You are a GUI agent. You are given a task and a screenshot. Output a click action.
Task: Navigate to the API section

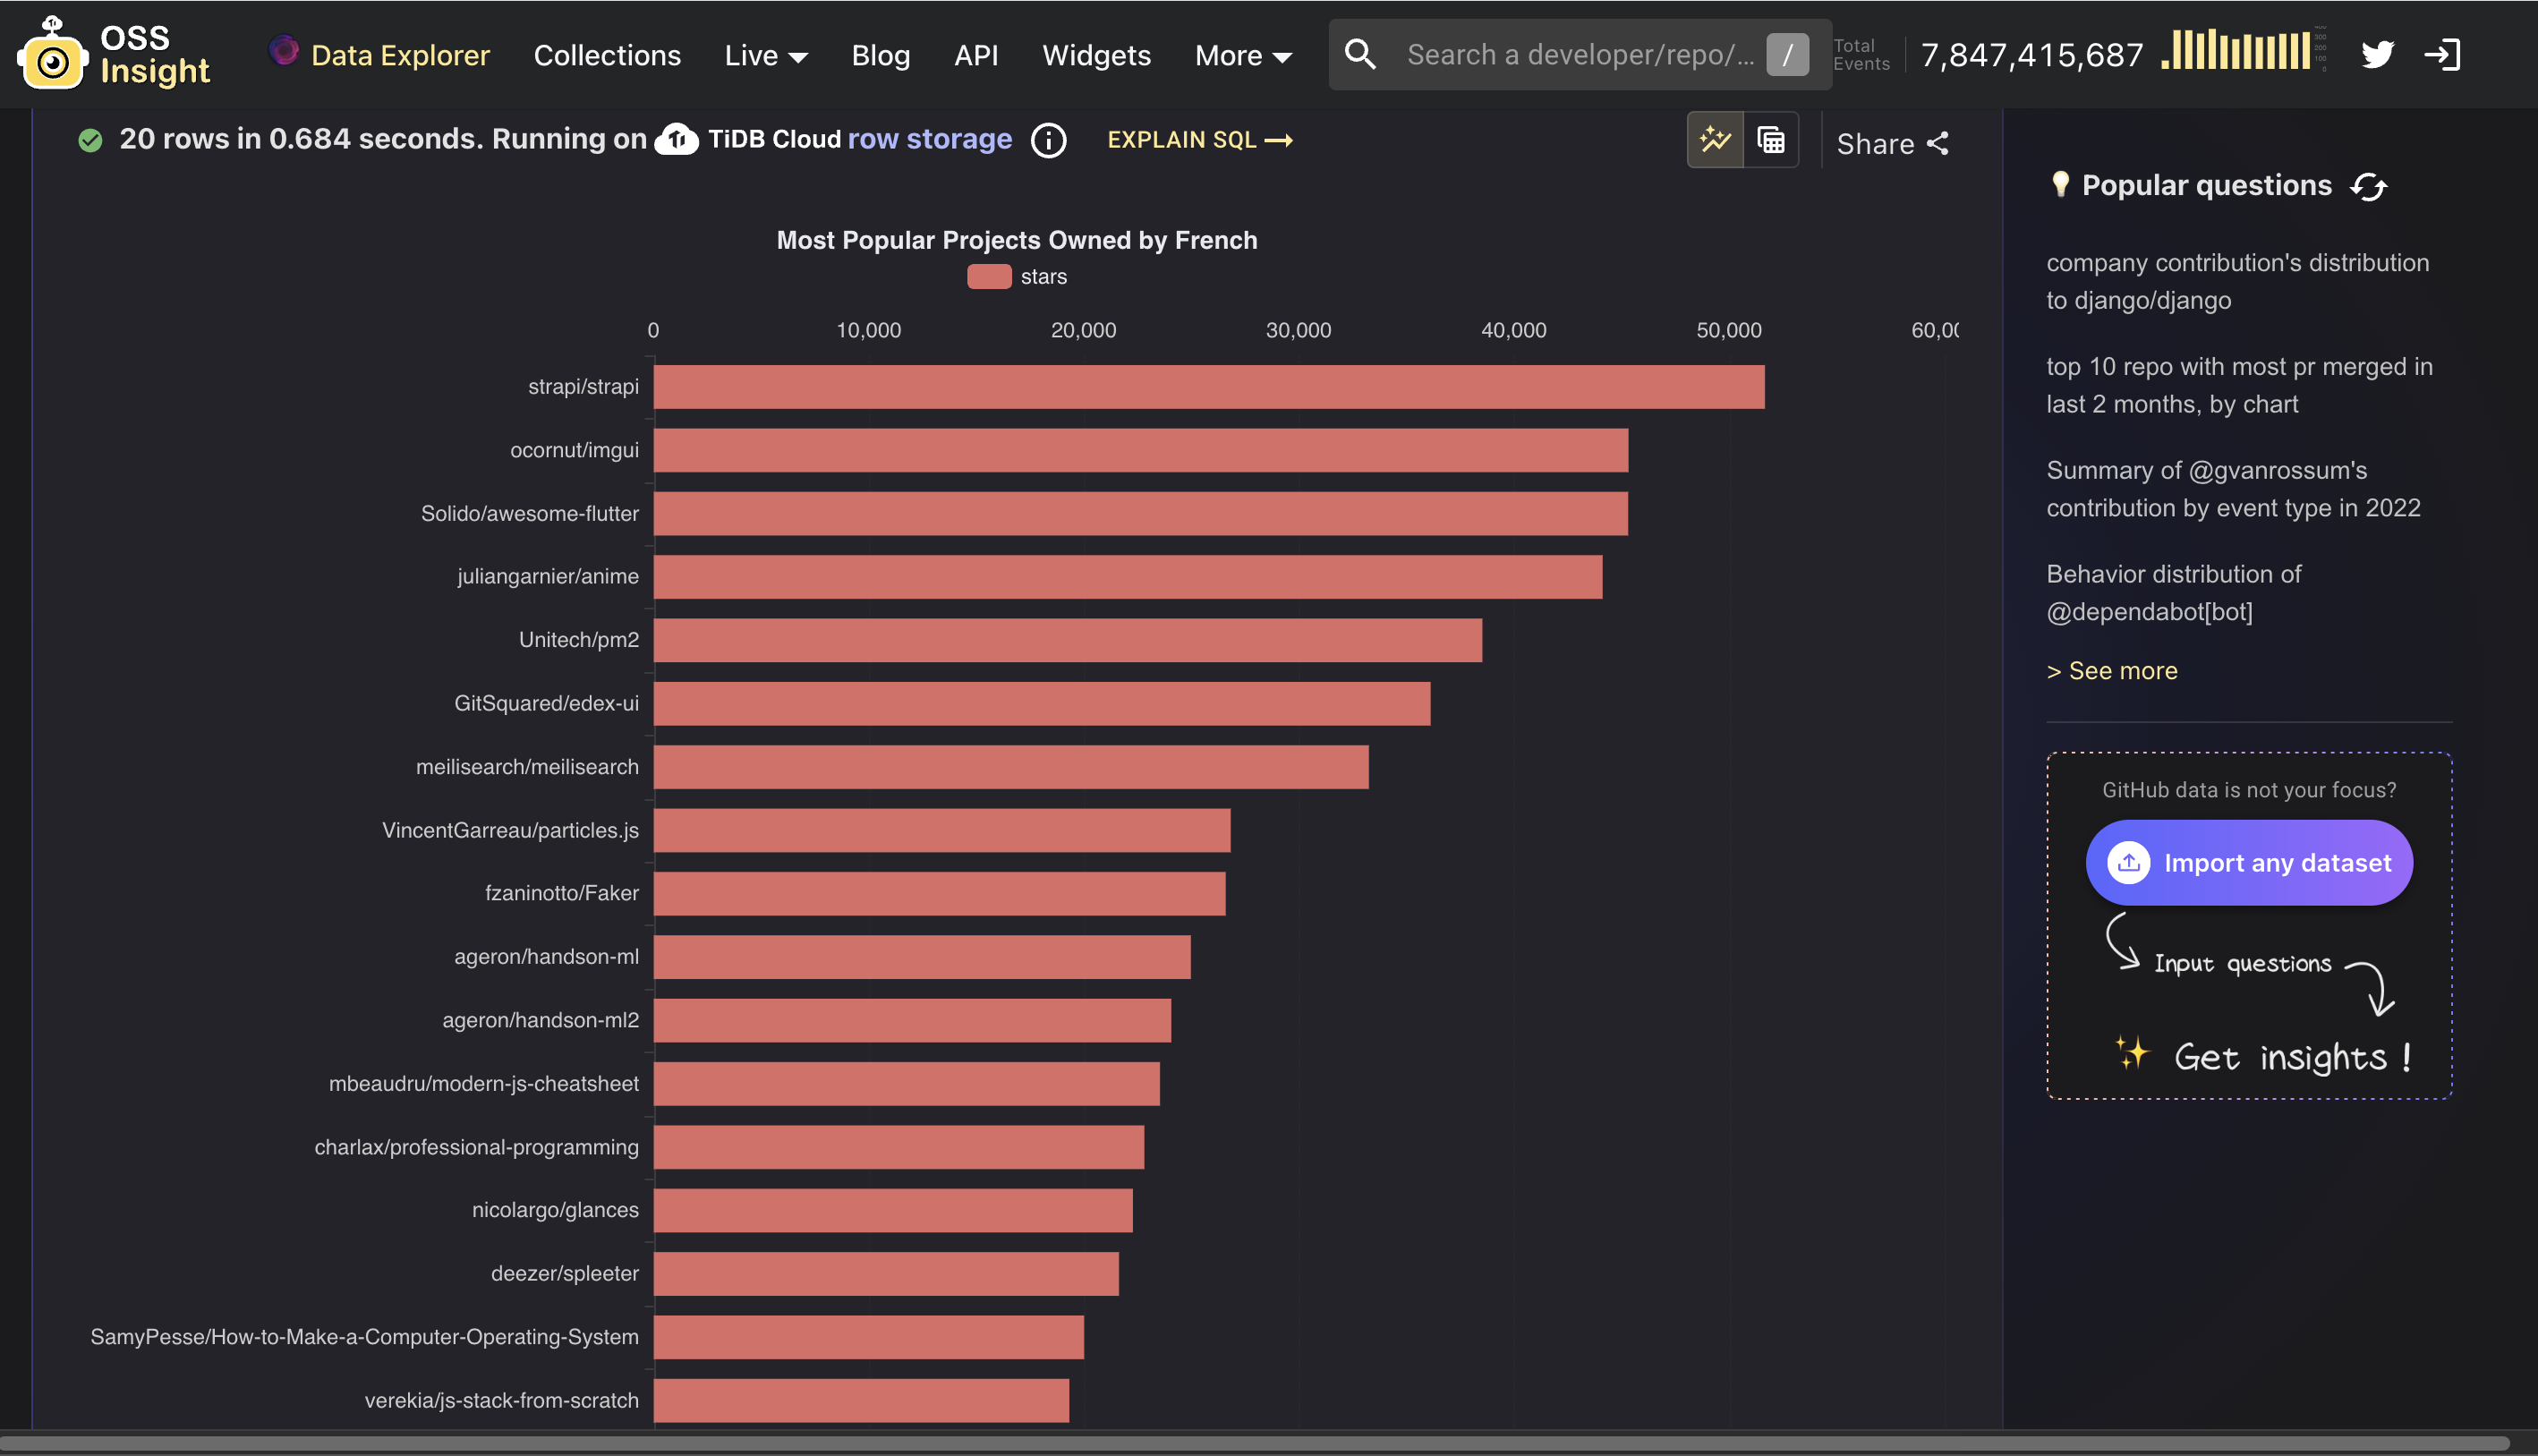click(975, 55)
